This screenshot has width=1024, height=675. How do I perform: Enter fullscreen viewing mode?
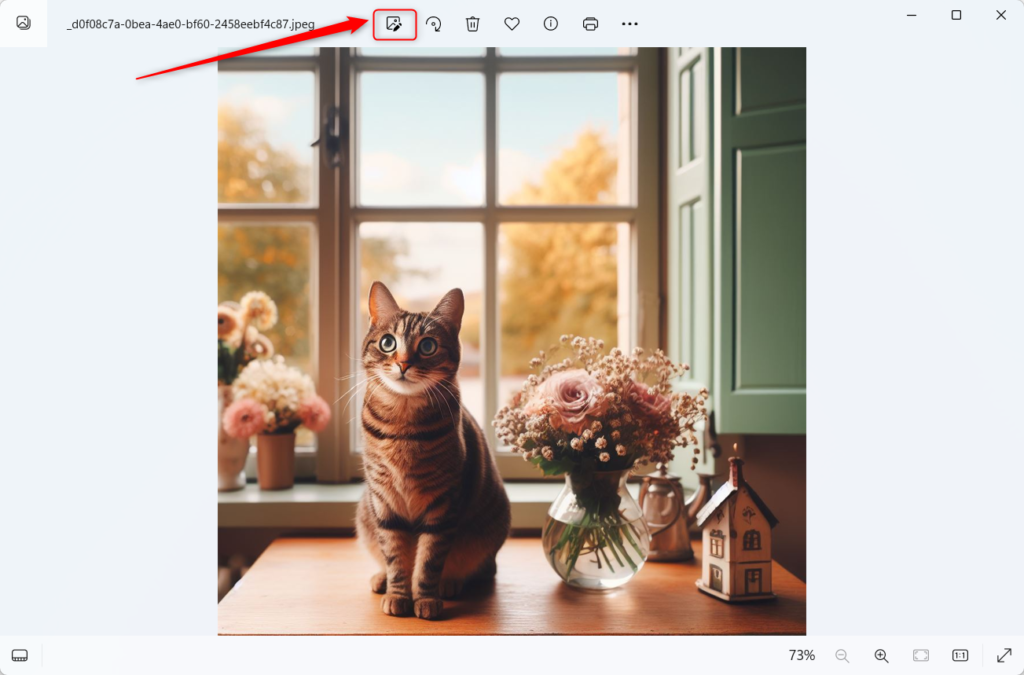click(1004, 655)
